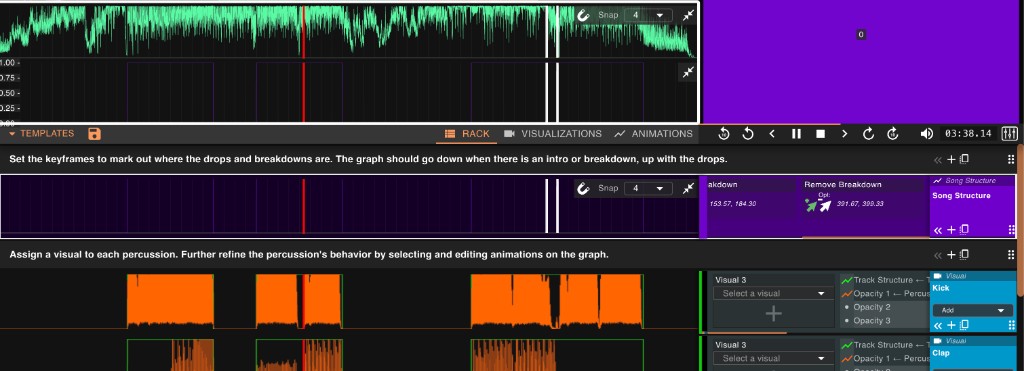Grab the drag handle of the percussion instruction row
The width and height of the screenshot is (1024, 371).
click(x=1012, y=255)
